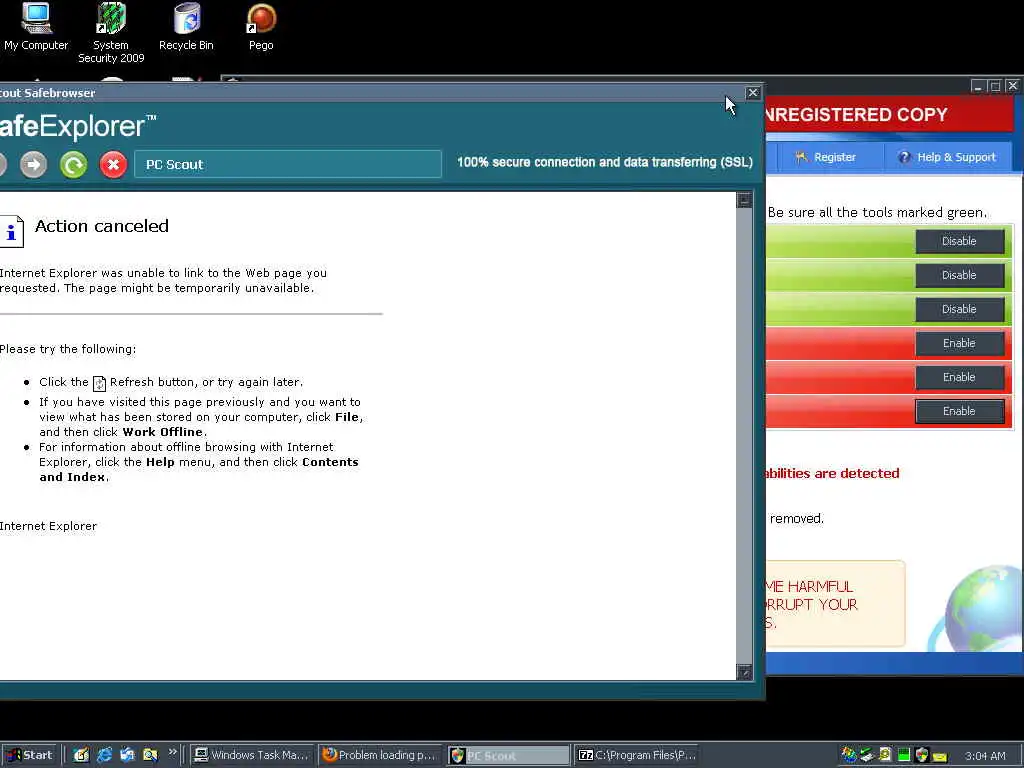
Task: Click the blue info icon beside Action canceled
Action: point(11,231)
